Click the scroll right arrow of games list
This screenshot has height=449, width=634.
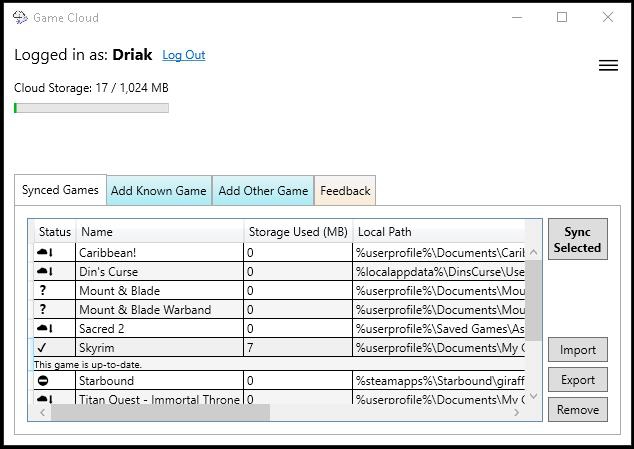pos(516,413)
